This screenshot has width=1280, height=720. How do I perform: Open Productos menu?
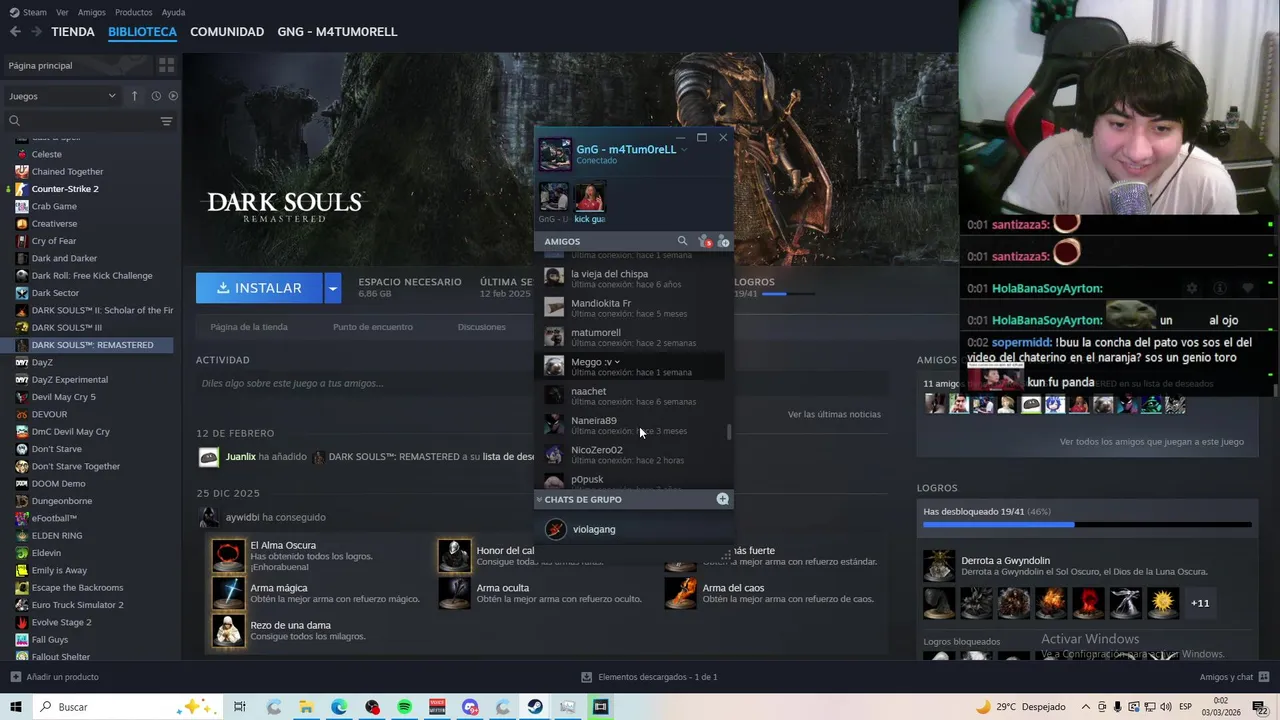coord(133,12)
